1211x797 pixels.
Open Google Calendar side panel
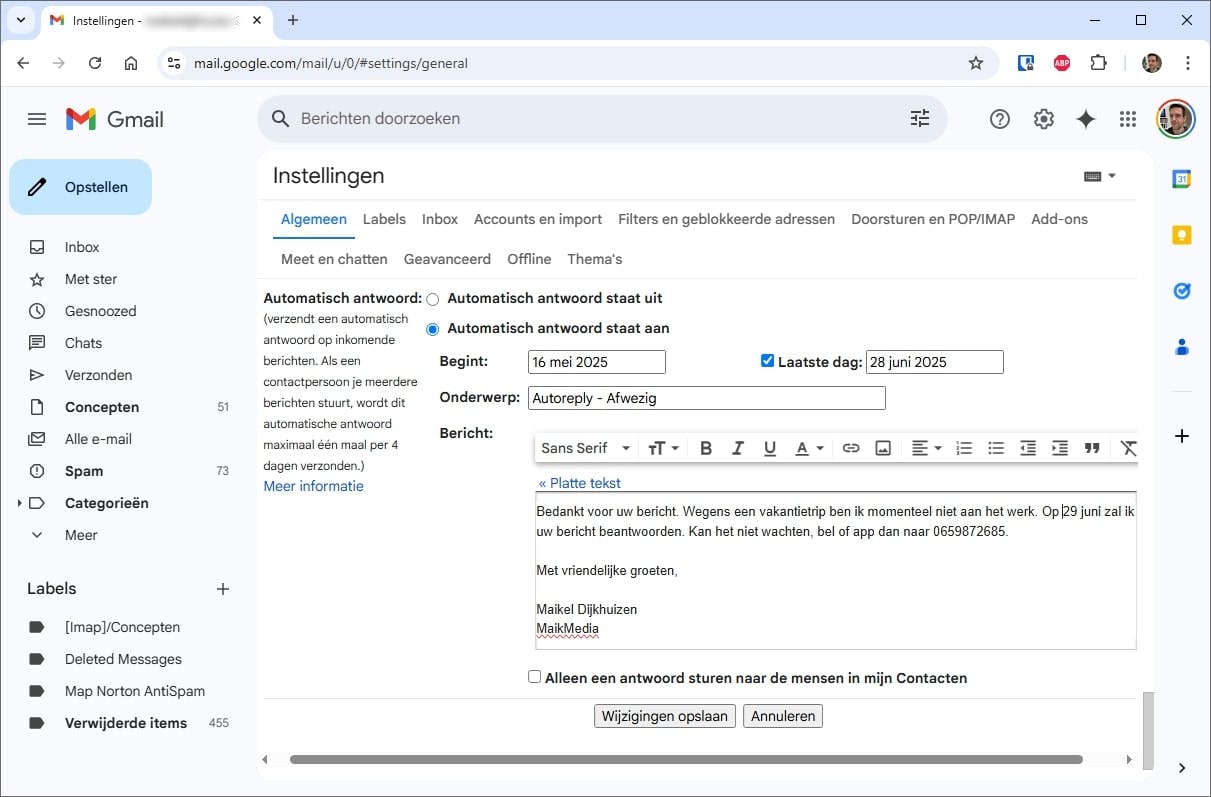tap(1182, 179)
